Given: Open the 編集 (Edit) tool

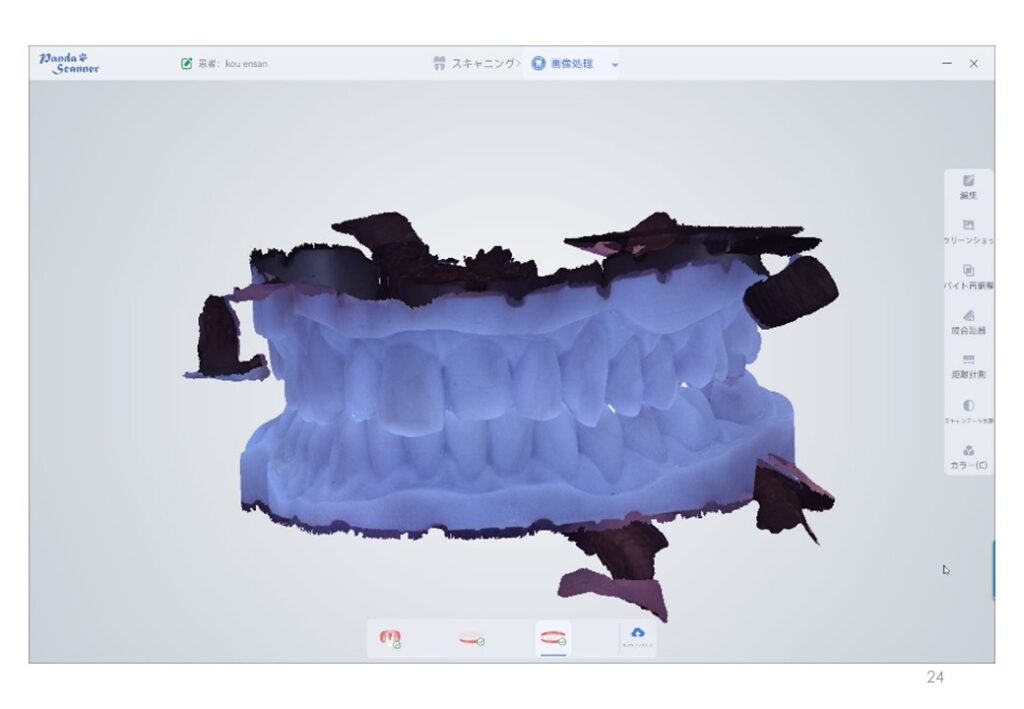Looking at the screenshot, I should (x=968, y=186).
